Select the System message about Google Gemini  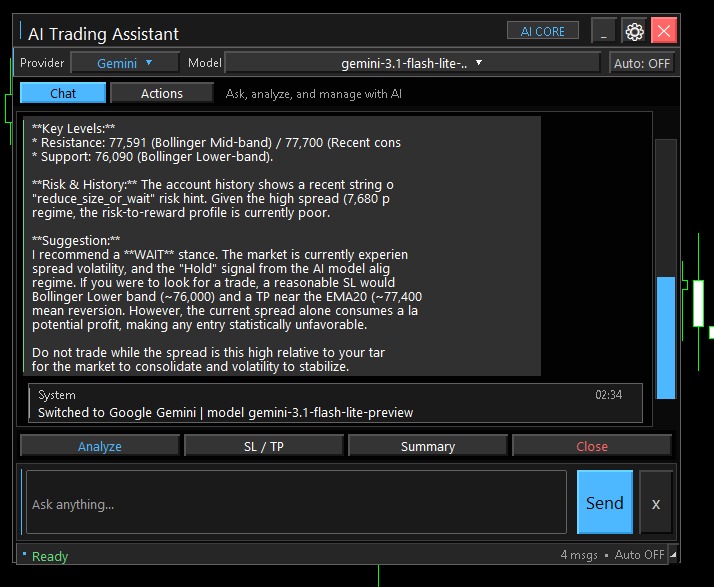[335, 403]
